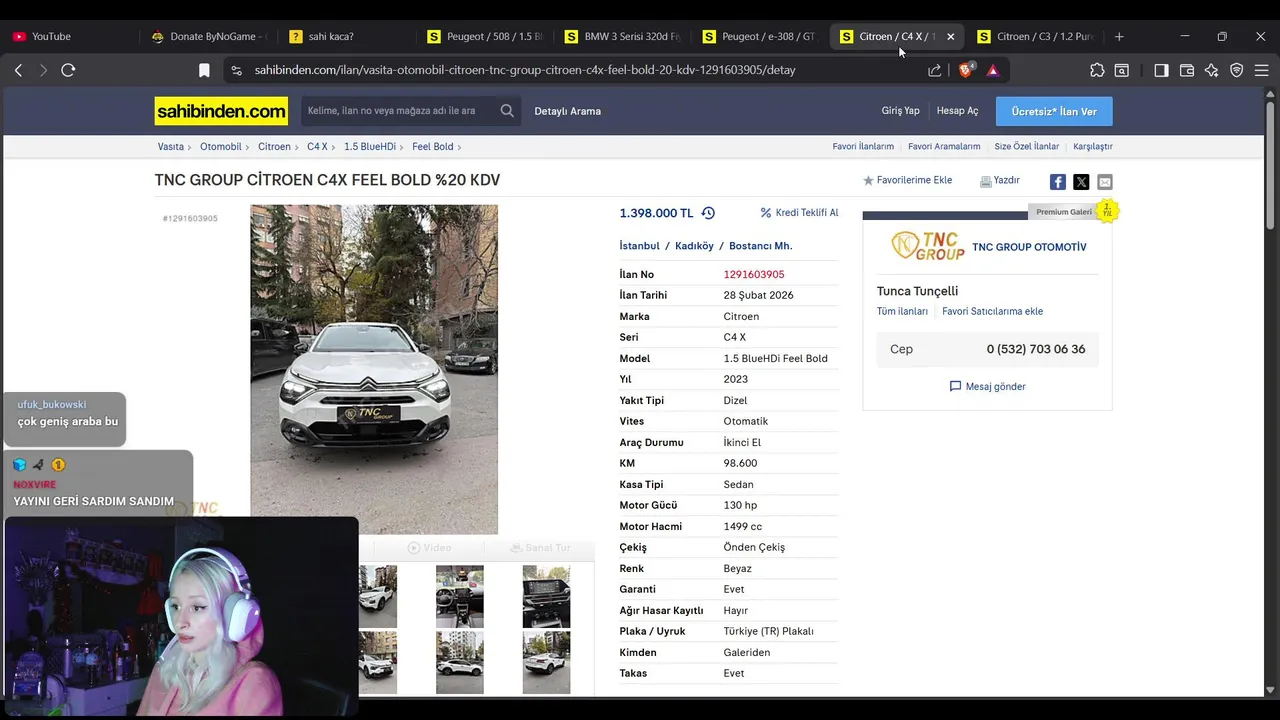Open the Citroen breadcrumb
This screenshot has width=1280, height=720.
click(x=274, y=146)
